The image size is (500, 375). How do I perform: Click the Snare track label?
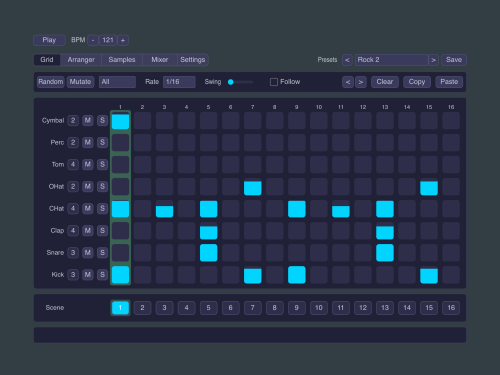(55, 253)
